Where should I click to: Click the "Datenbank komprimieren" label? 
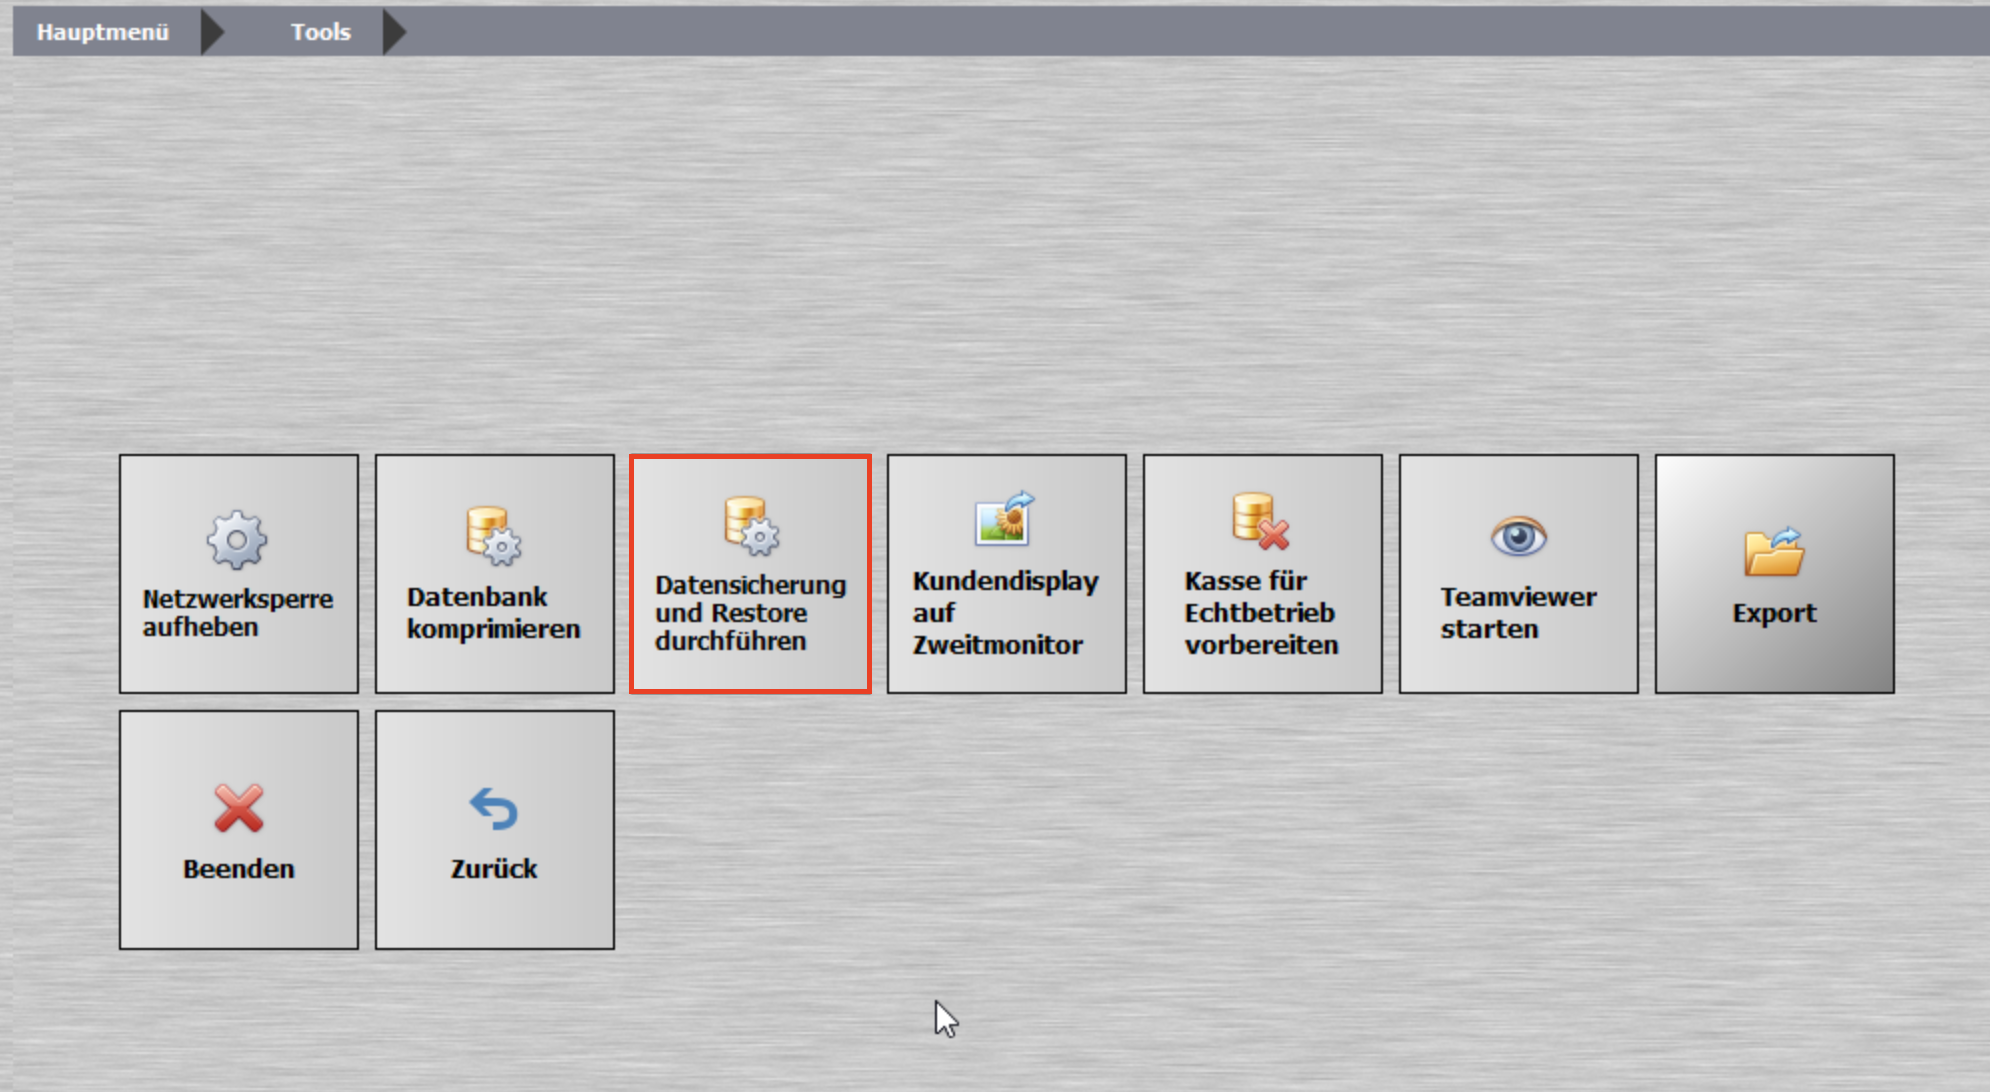493,613
